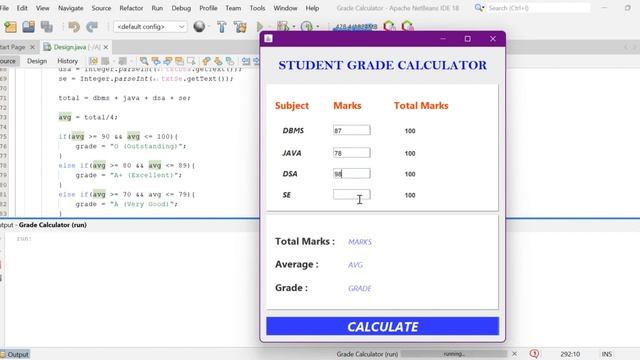
Task: Click the DSA marks input field
Action: click(x=351, y=173)
